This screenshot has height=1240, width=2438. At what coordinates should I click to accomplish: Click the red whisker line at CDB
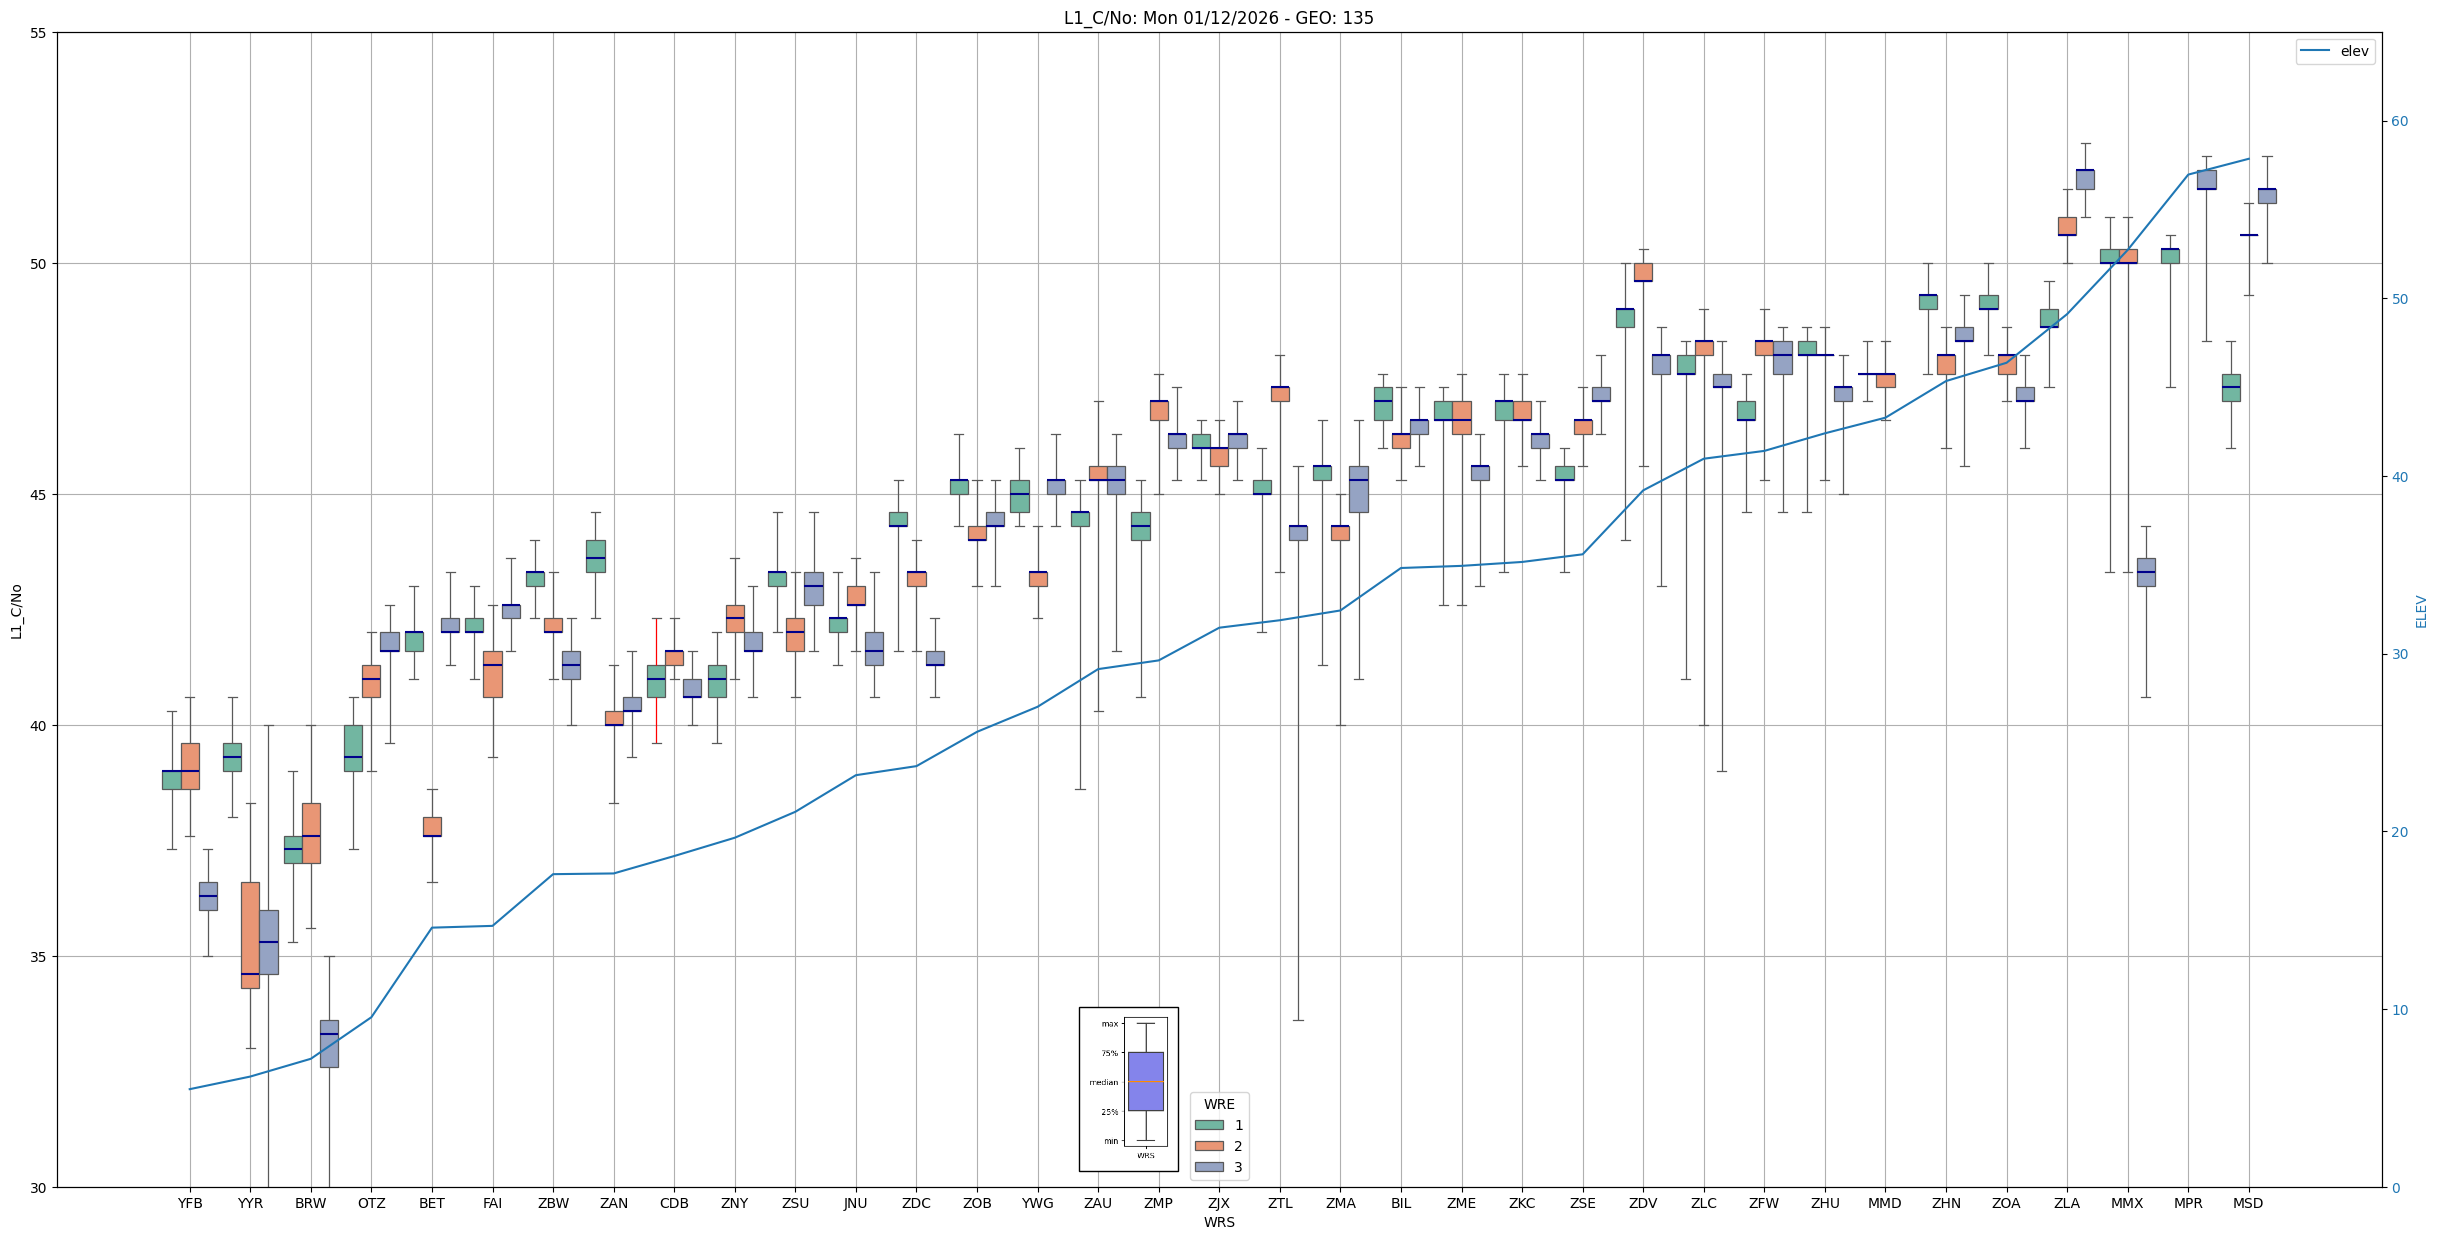coord(656,640)
